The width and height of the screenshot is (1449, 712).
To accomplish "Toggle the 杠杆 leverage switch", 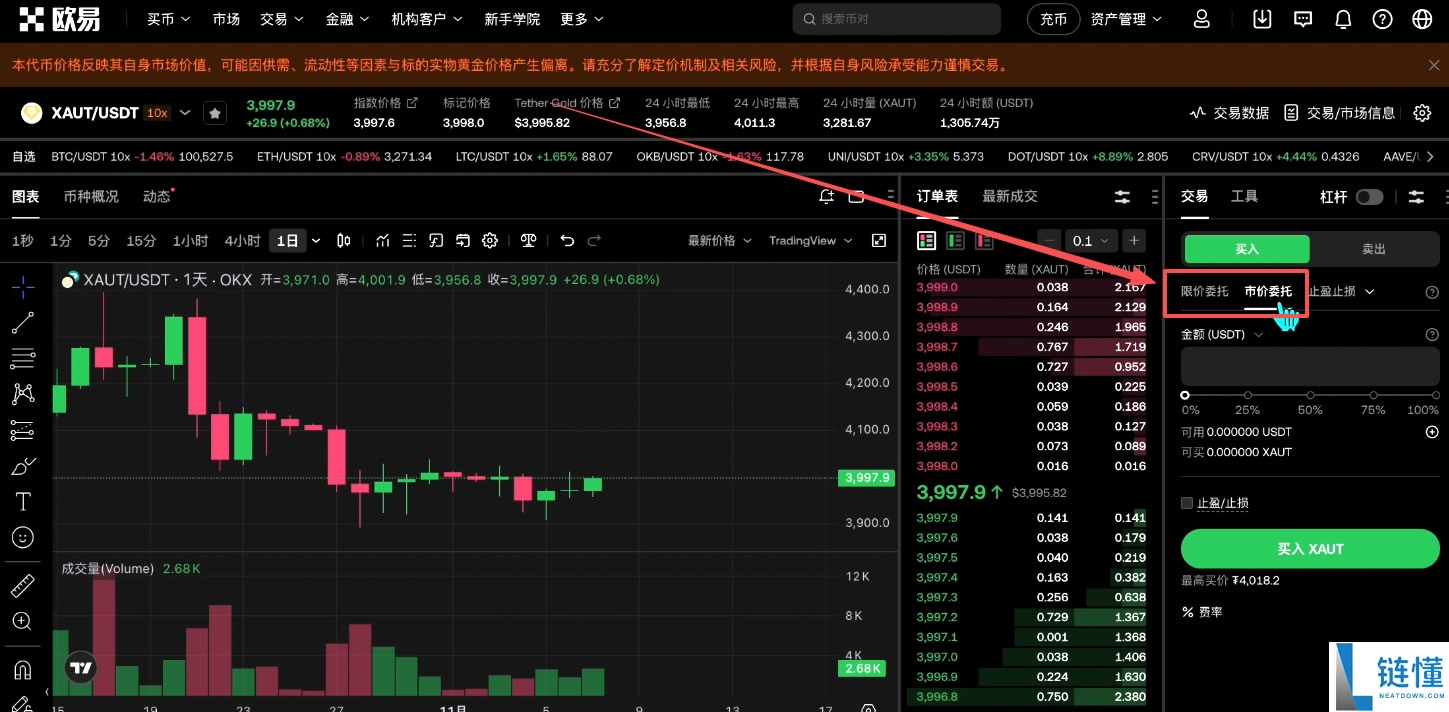I will pos(1369,196).
